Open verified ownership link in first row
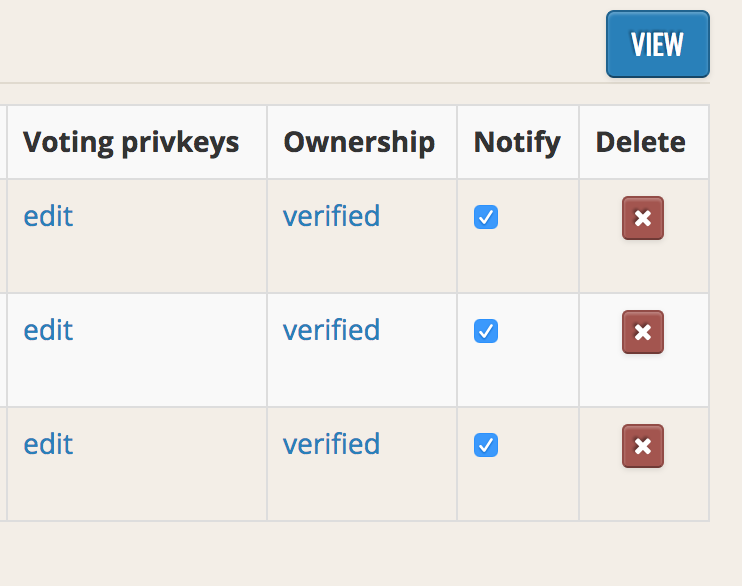 (331, 216)
